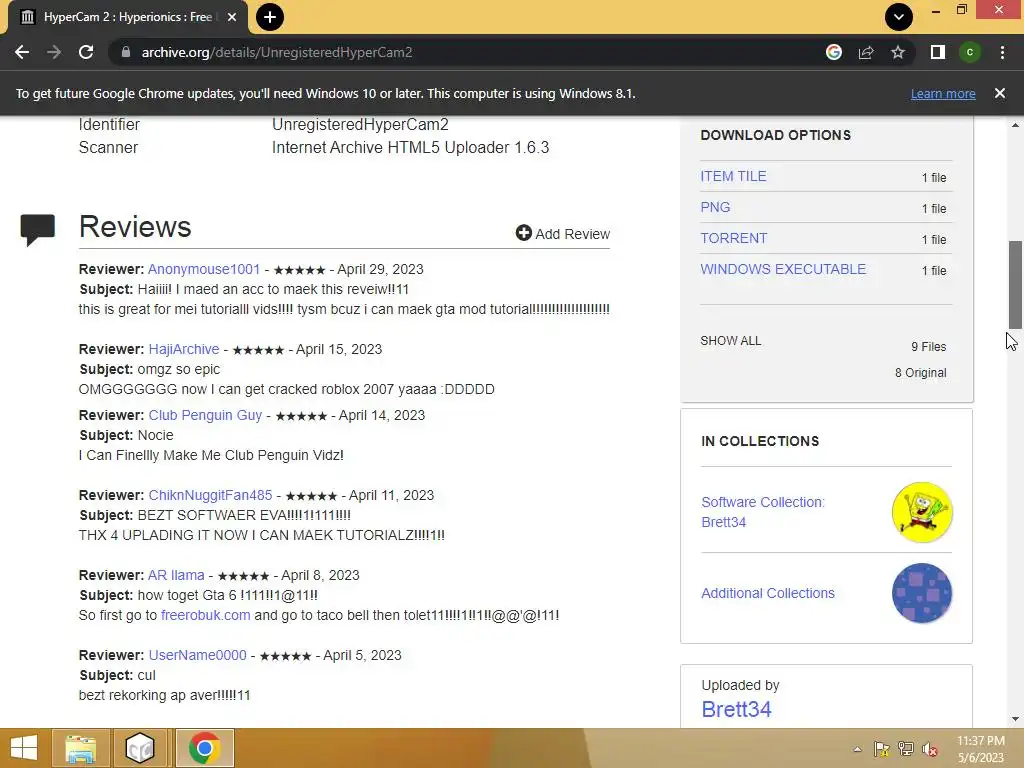Share this page via share icon
1024x768 pixels.
tap(866, 52)
